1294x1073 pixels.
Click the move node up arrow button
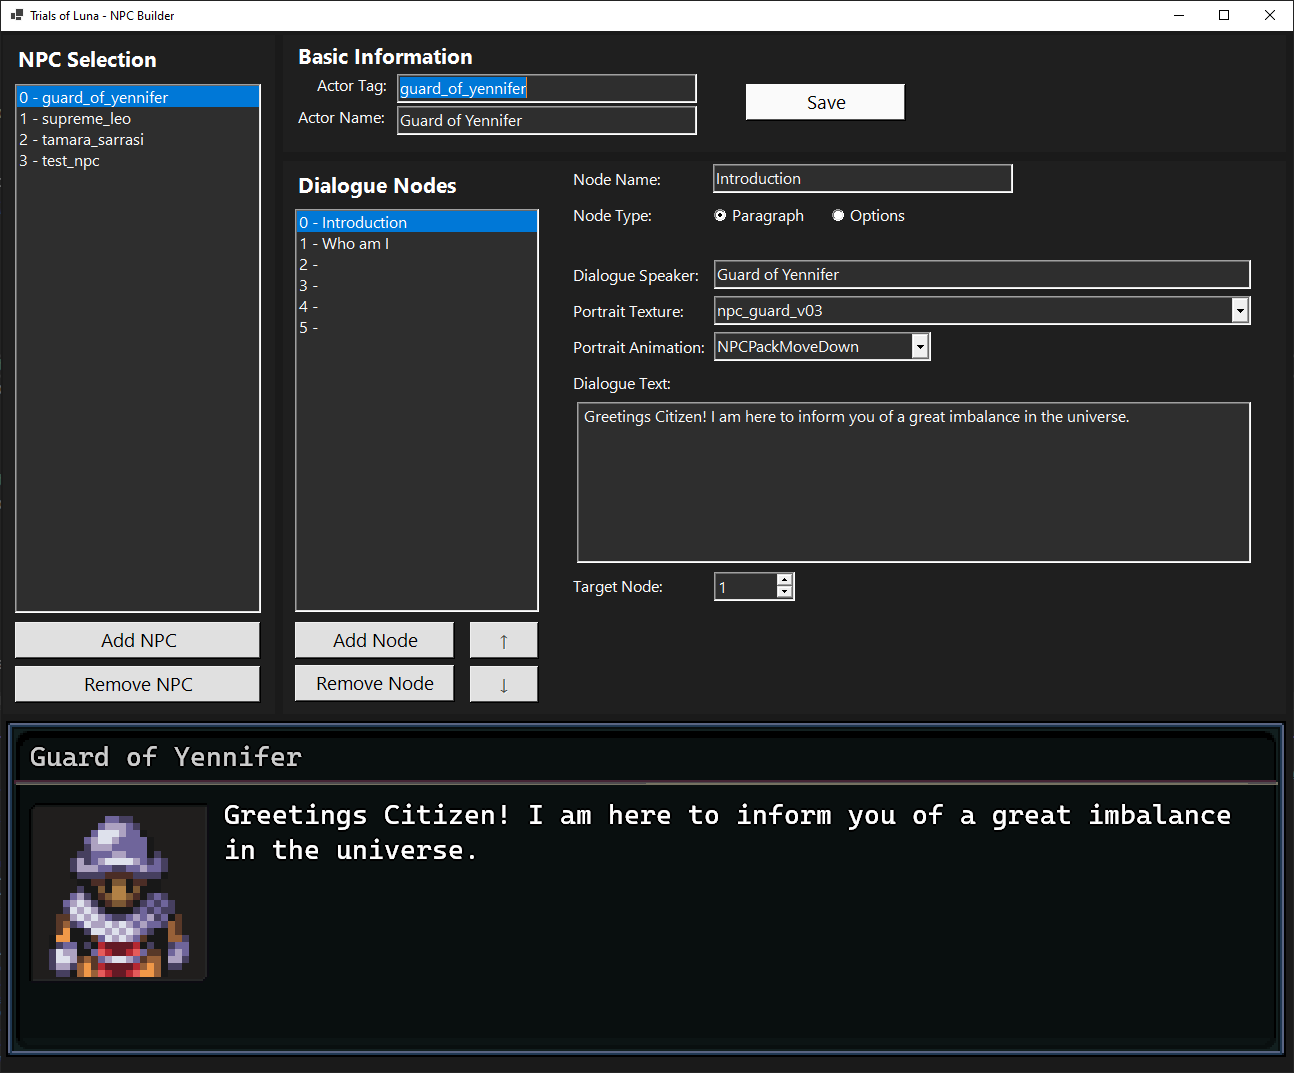tap(503, 641)
